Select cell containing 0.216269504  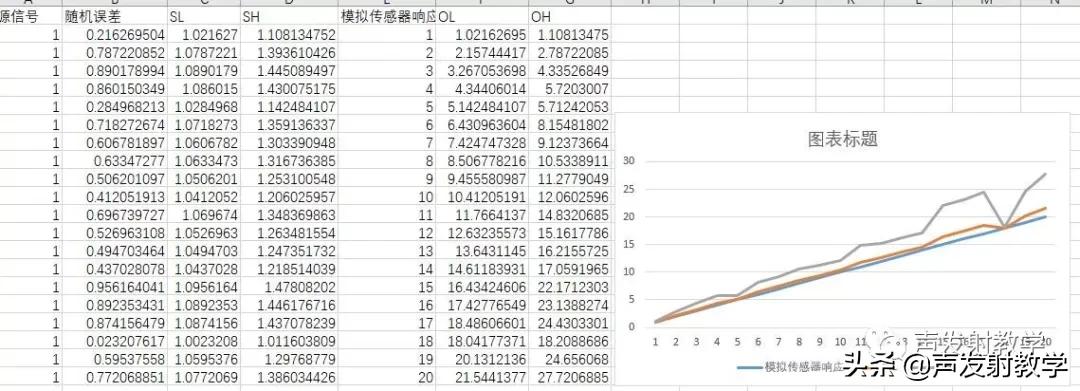click(x=114, y=34)
